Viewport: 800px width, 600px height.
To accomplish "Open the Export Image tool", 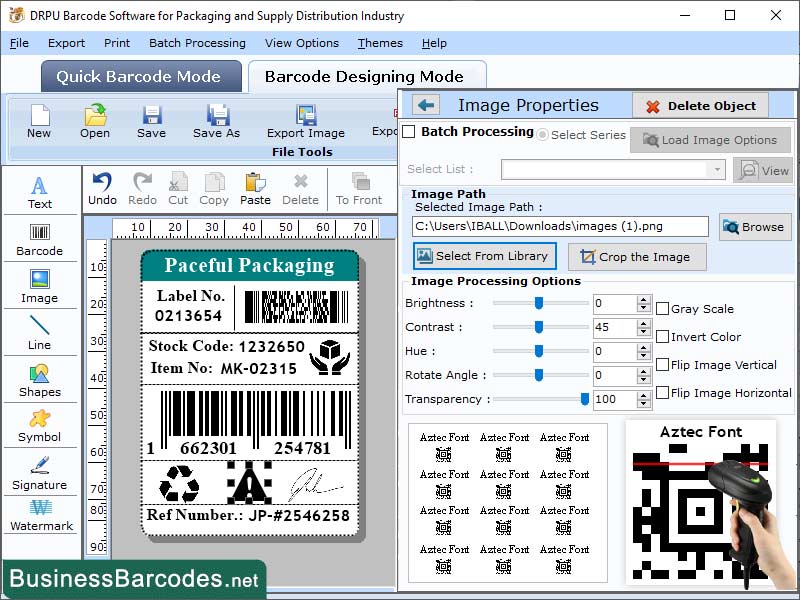I will pyautogui.click(x=305, y=120).
